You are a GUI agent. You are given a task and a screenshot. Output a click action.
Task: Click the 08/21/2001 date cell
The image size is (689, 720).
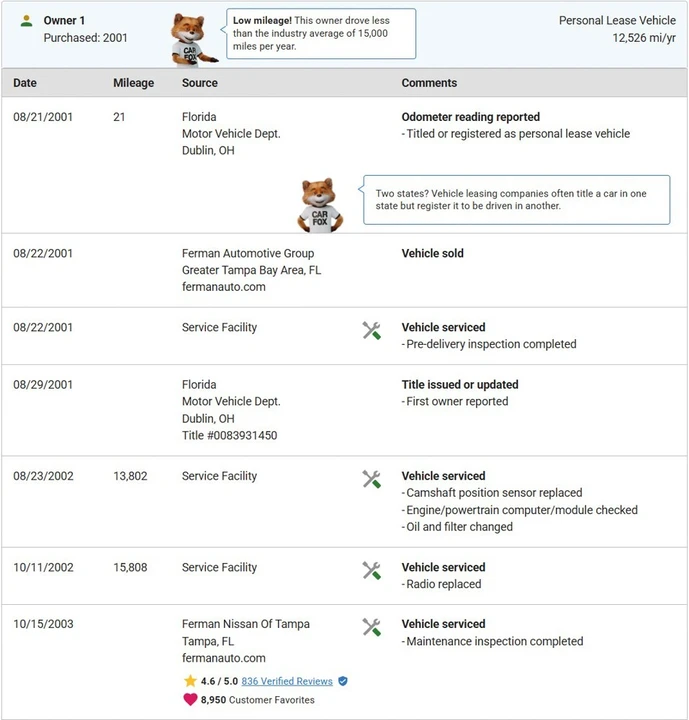43,117
